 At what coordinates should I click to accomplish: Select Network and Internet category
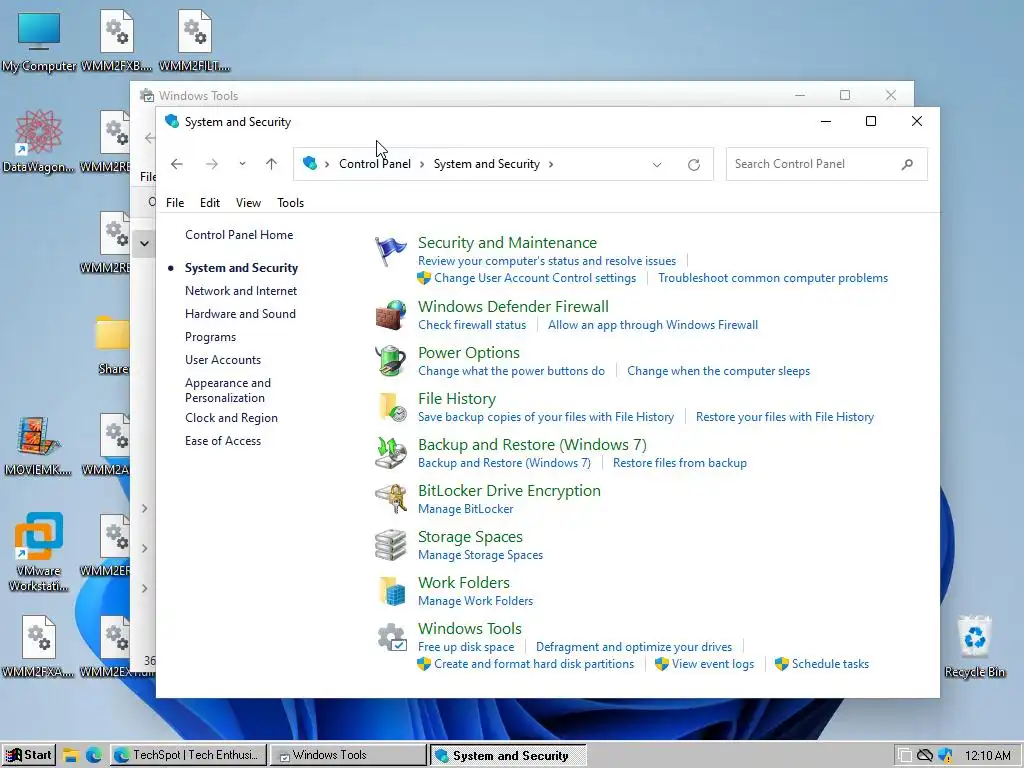tap(241, 291)
